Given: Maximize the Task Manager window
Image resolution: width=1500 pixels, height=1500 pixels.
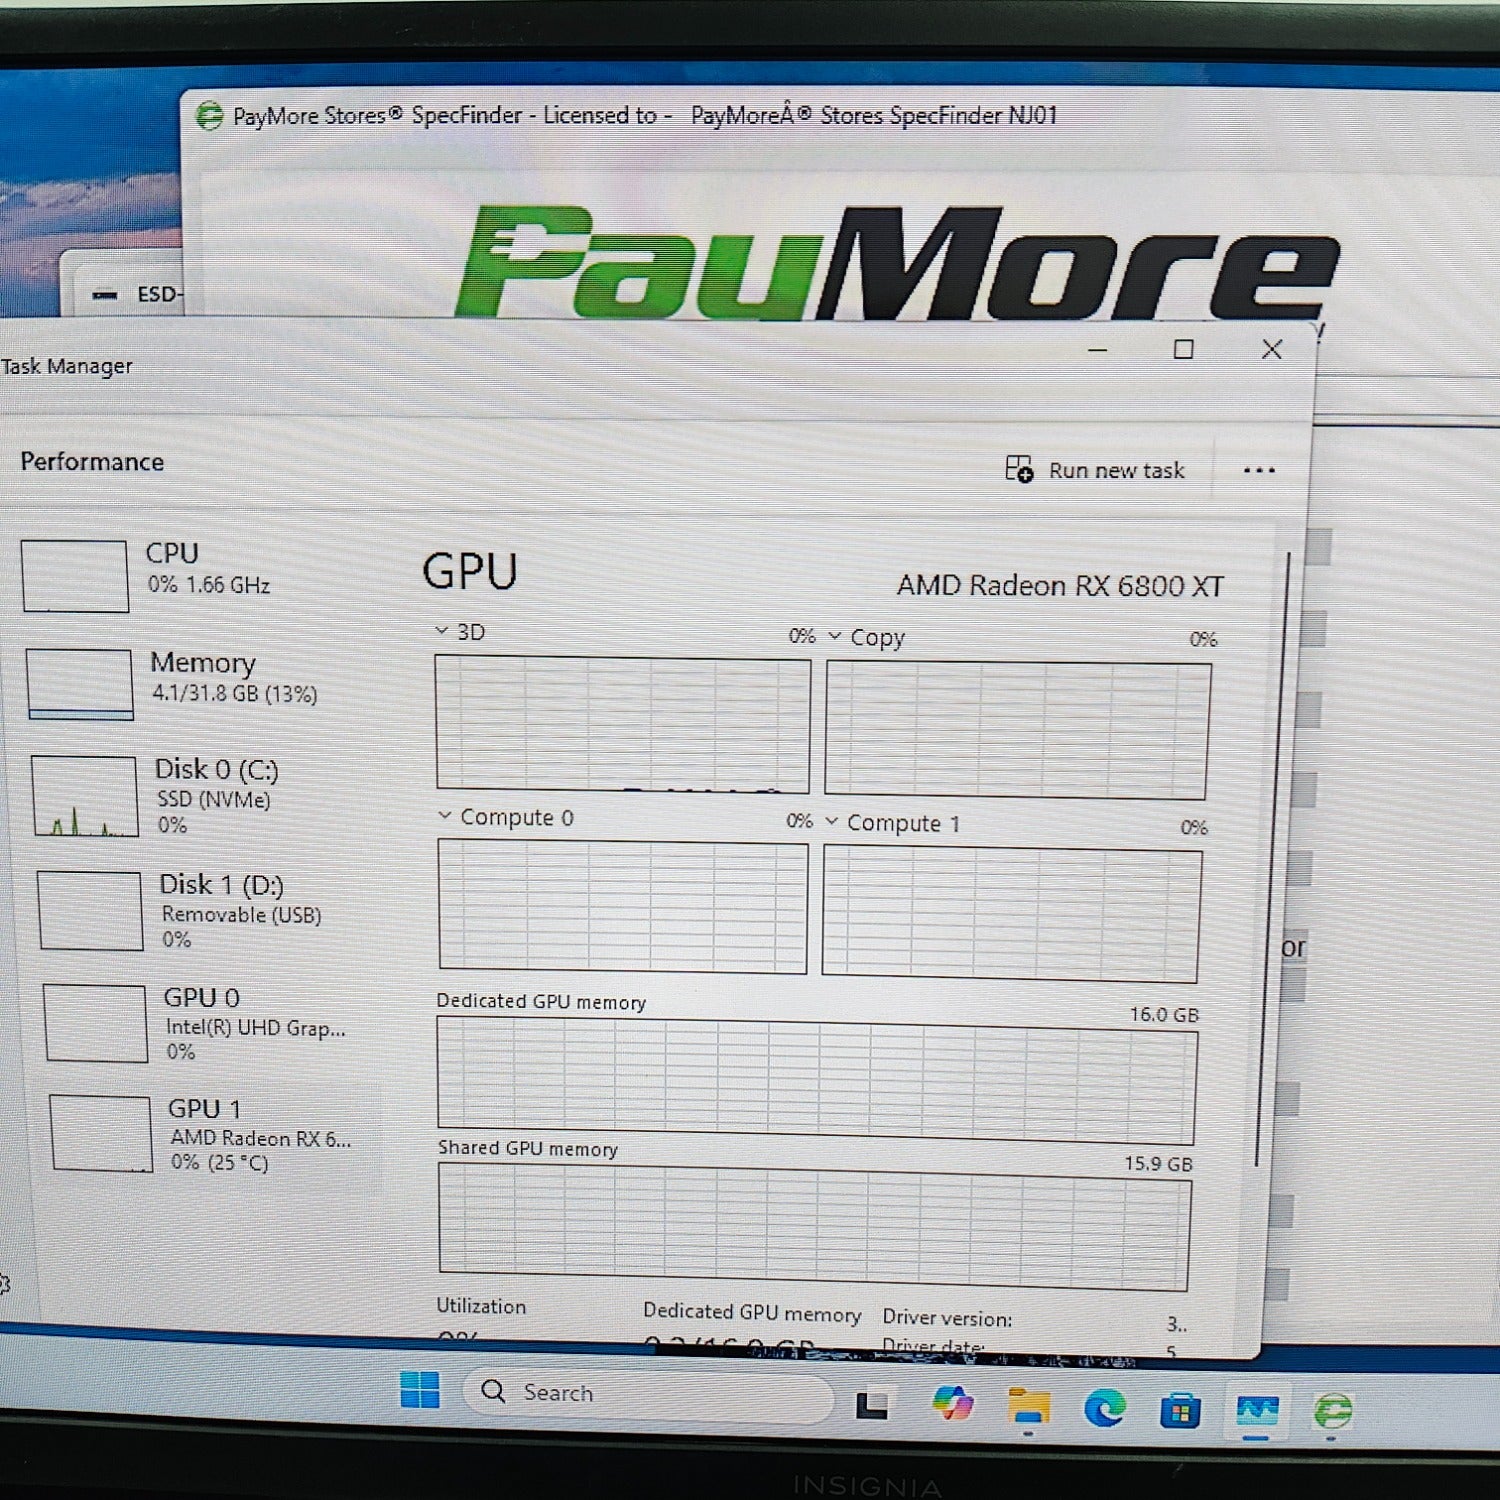Looking at the screenshot, I should coord(1183,349).
